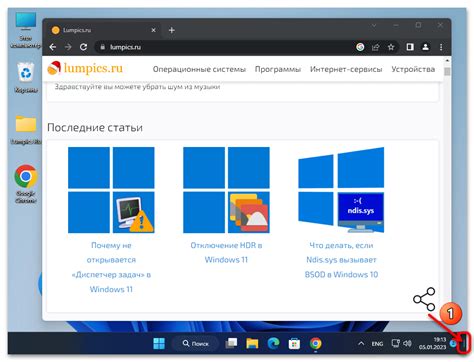This screenshot has height=362, width=474.
Task: Open the Chrome three-dot menu
Action: [x=441, y=47]
